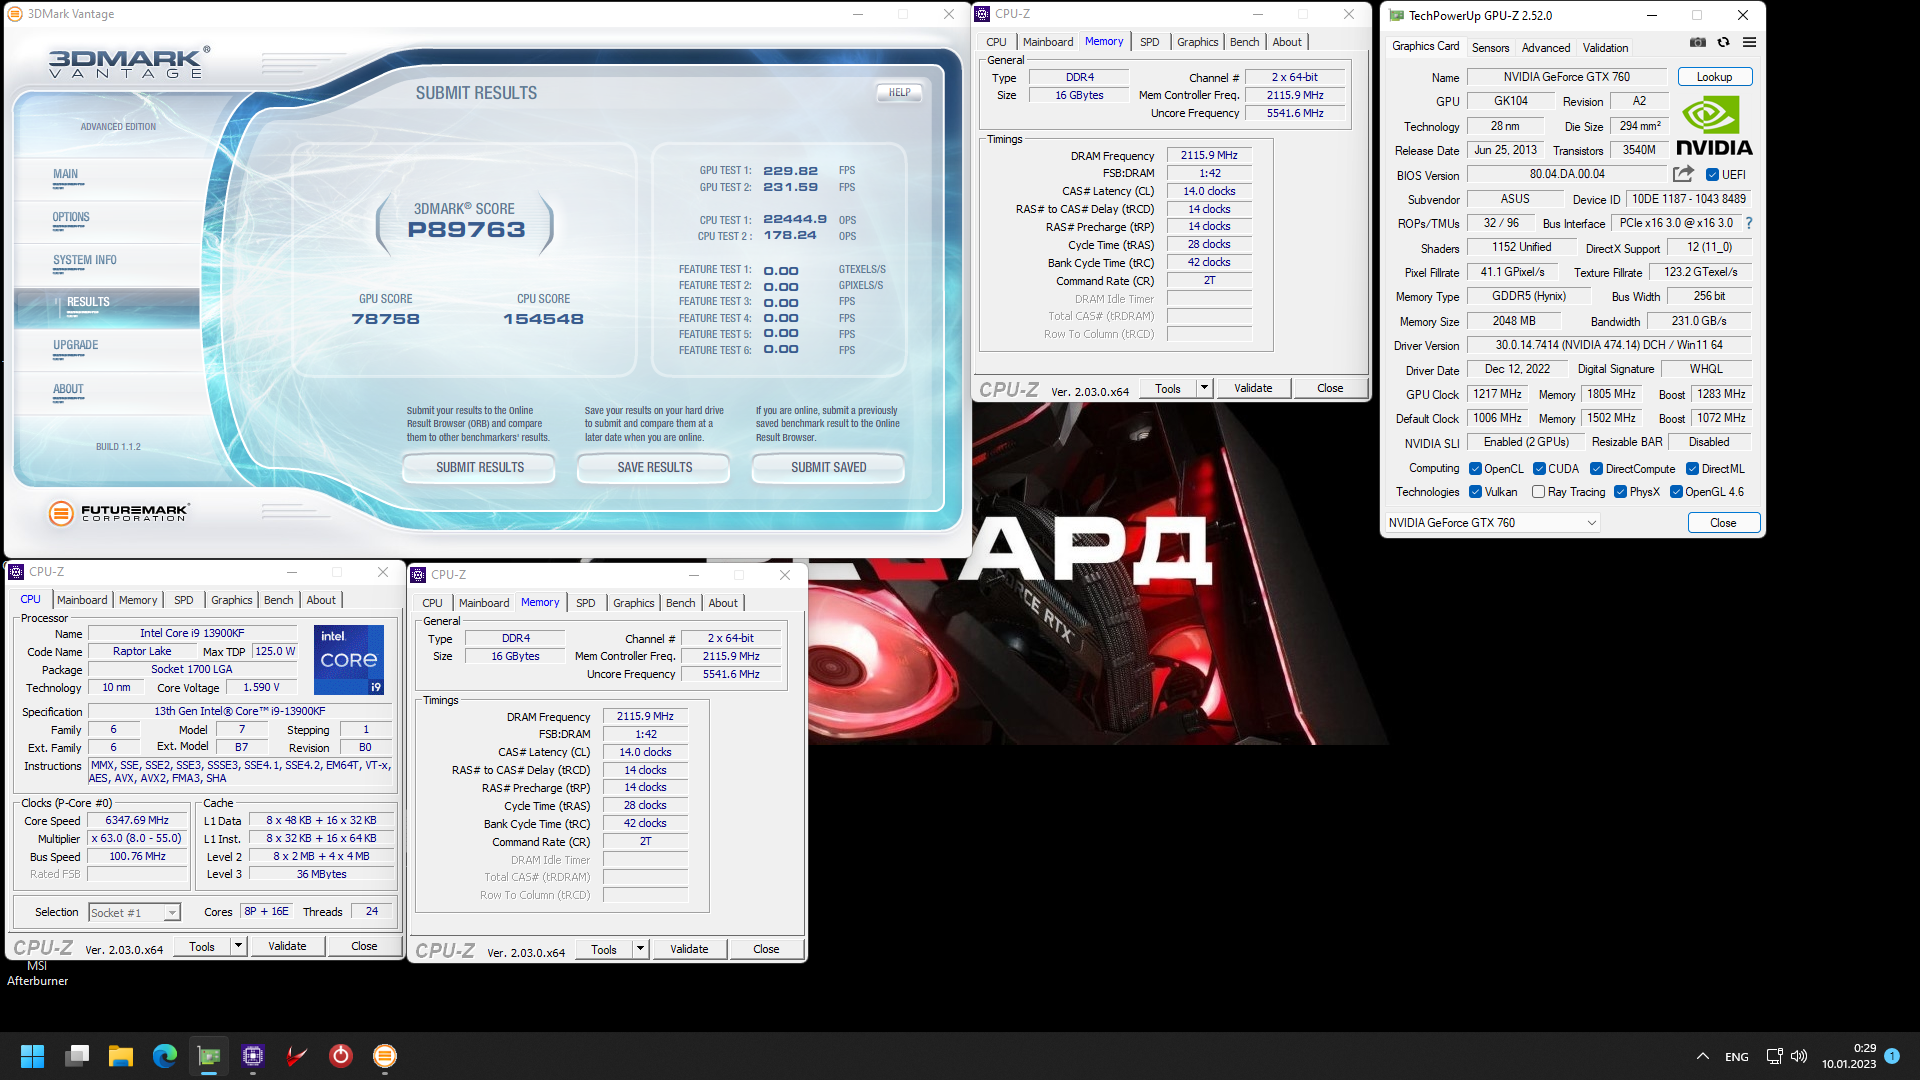Open Bench tab in bottom CPU-Z Memory window
The height and width of the screenshot is (1080, 1920).
(x=680, y=603)
